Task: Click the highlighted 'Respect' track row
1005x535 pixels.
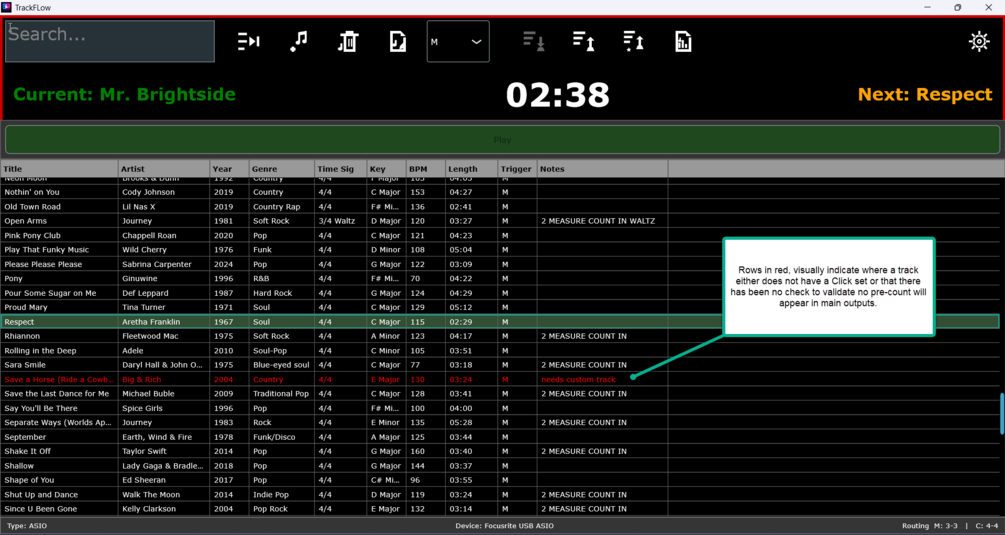Action: coord(500,322)
